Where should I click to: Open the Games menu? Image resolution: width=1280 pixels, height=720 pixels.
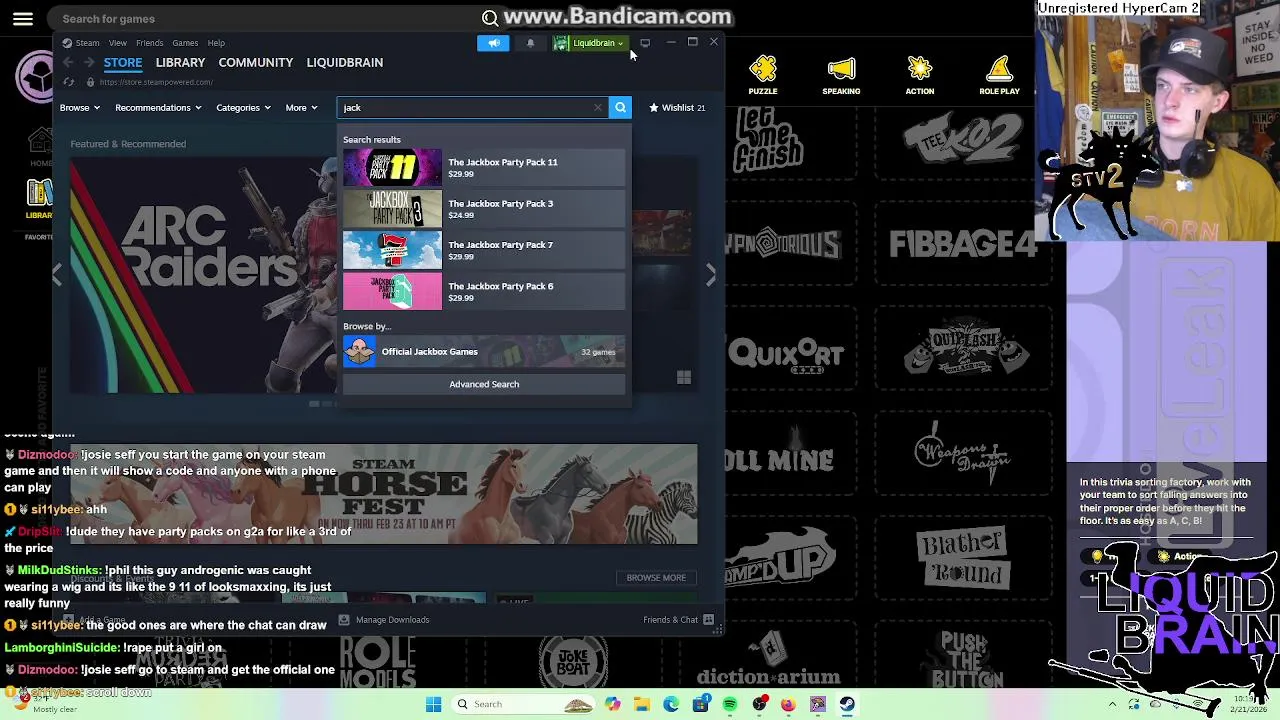tap(185, 43)
